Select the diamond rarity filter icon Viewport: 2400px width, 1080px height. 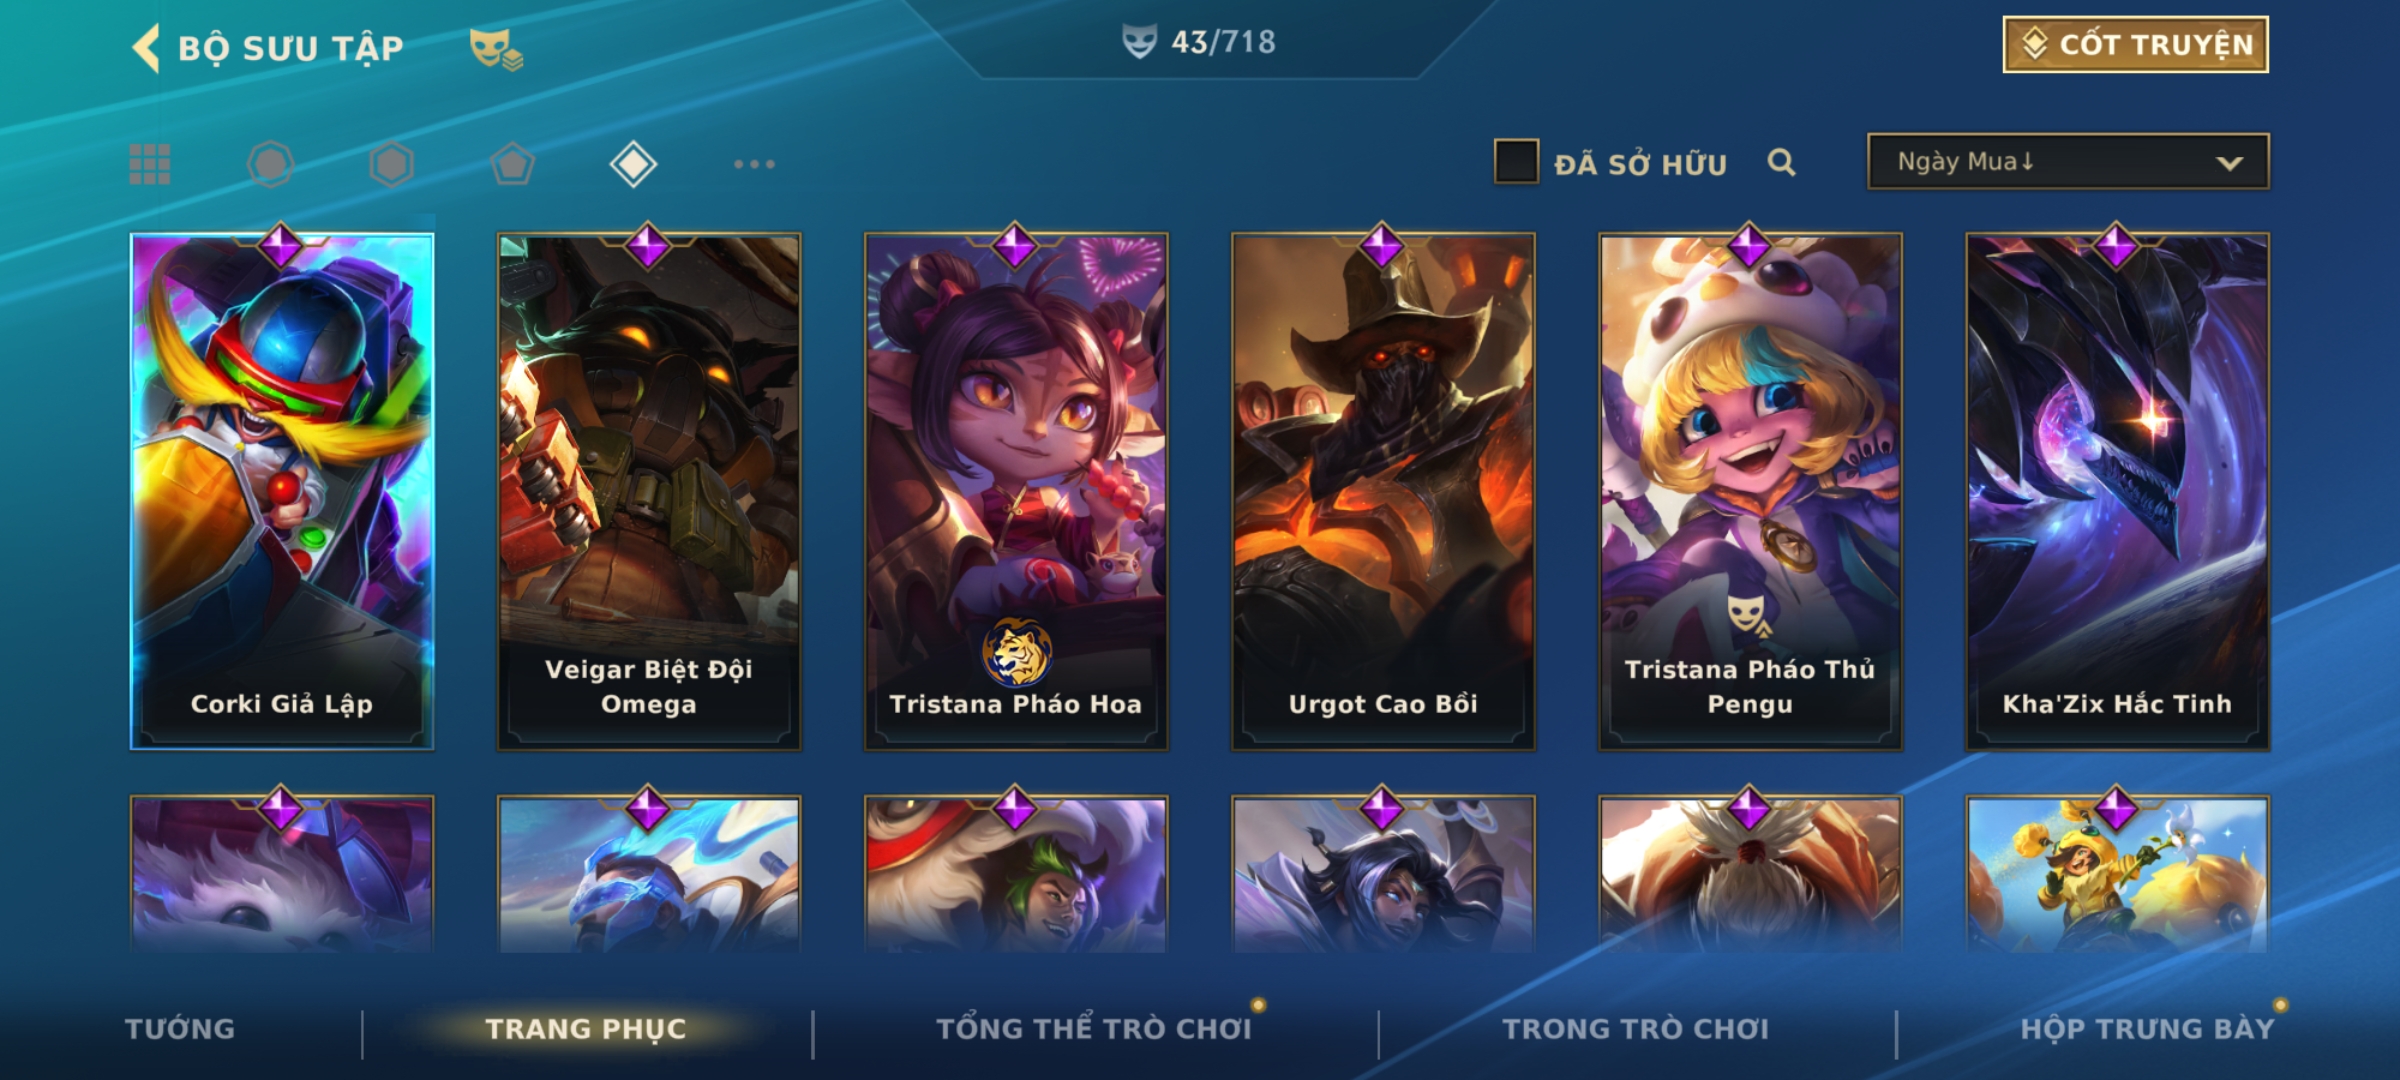click(x=633, y=164)
